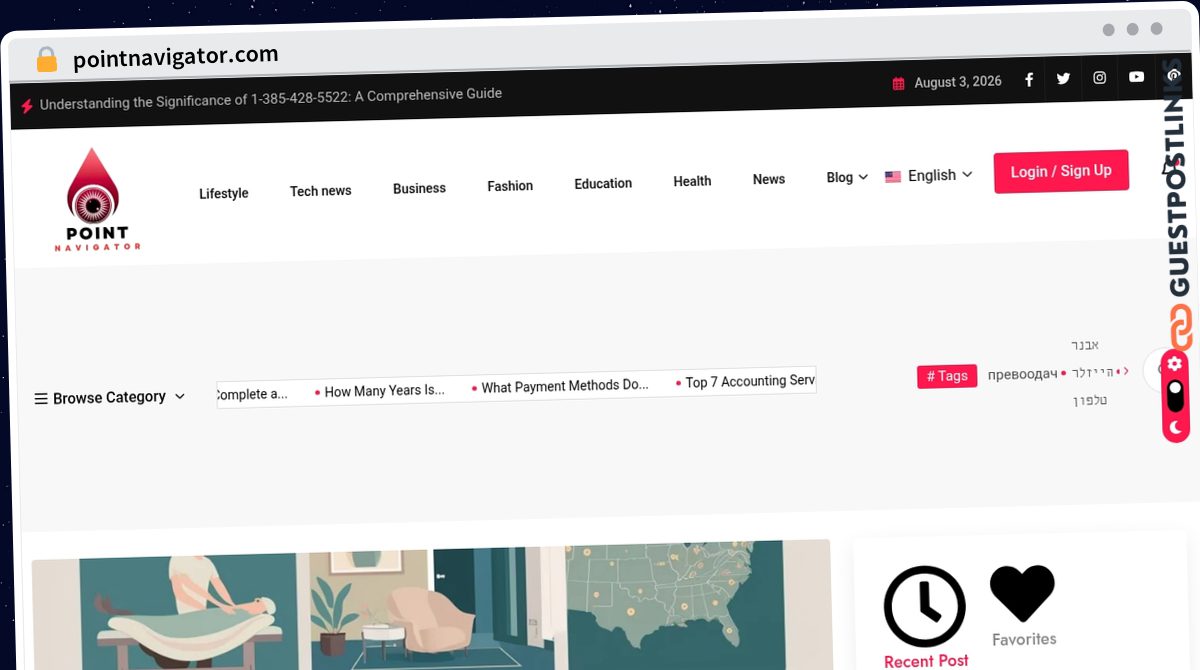The image size is (1200, 670).
Task: Click the August 3, 2026 date text
Action: pos(958,82)
